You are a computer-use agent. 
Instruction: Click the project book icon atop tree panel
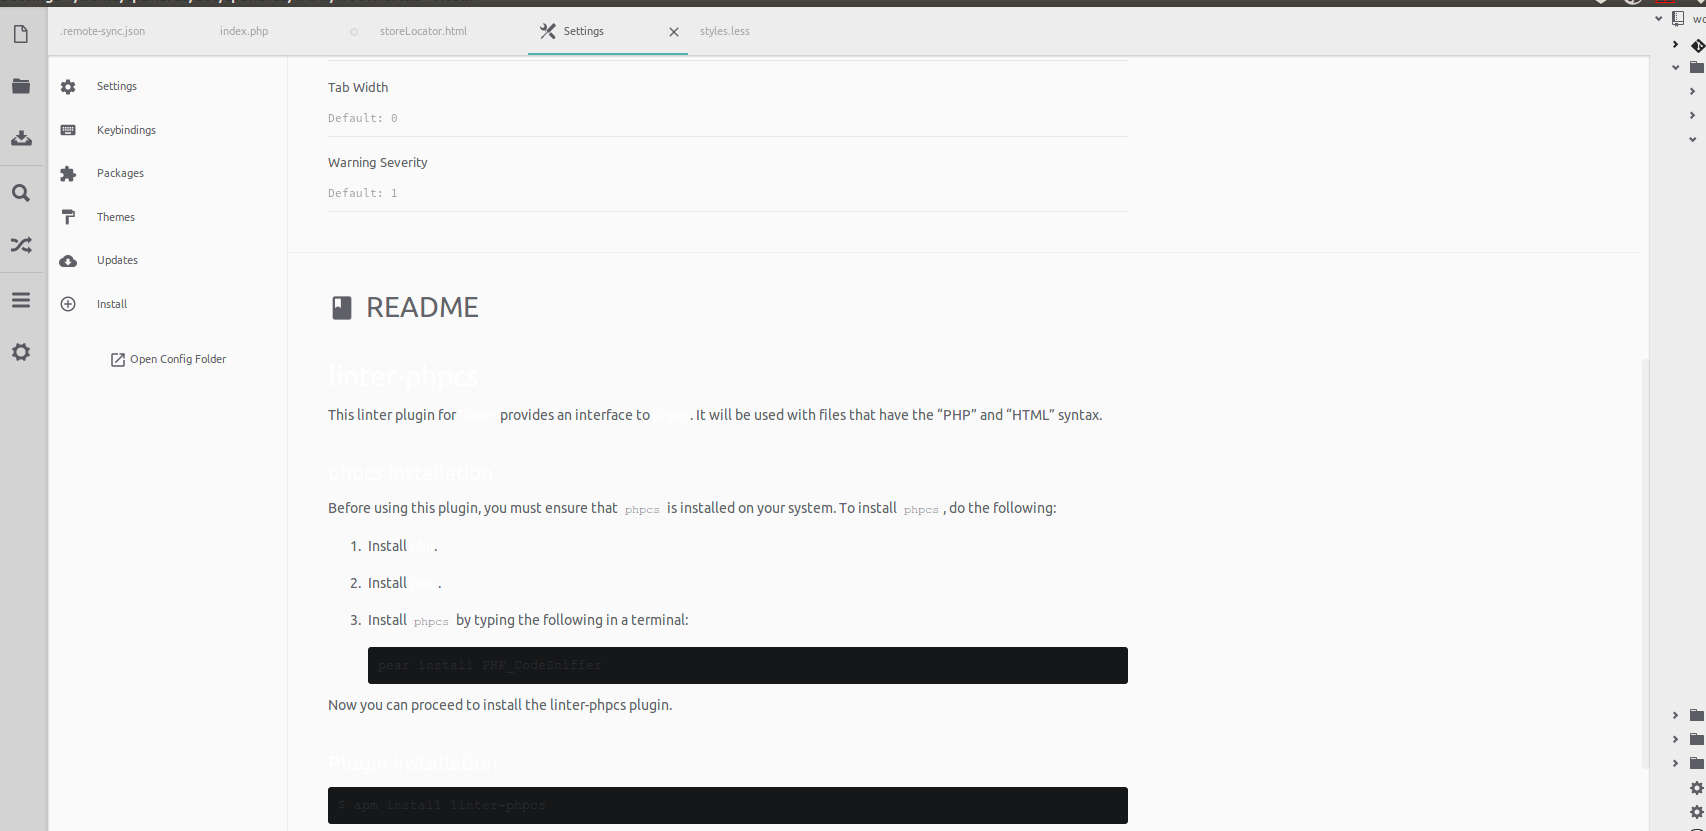(x=1678, y=19)
